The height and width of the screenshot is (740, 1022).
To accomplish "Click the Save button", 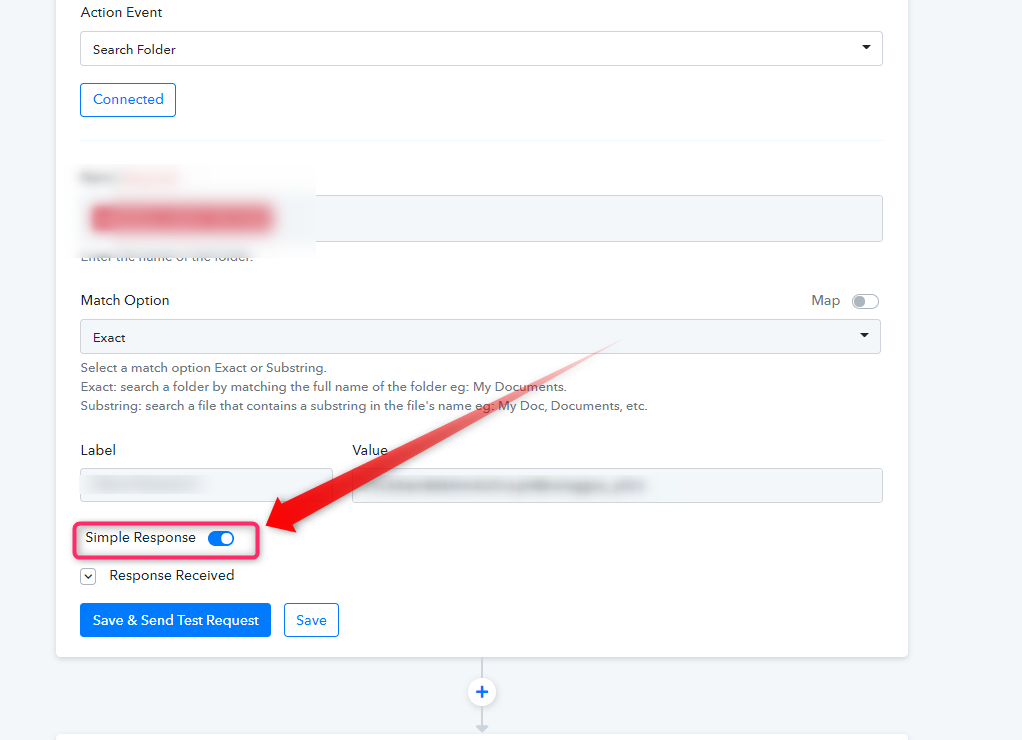I will coord(311,620).
